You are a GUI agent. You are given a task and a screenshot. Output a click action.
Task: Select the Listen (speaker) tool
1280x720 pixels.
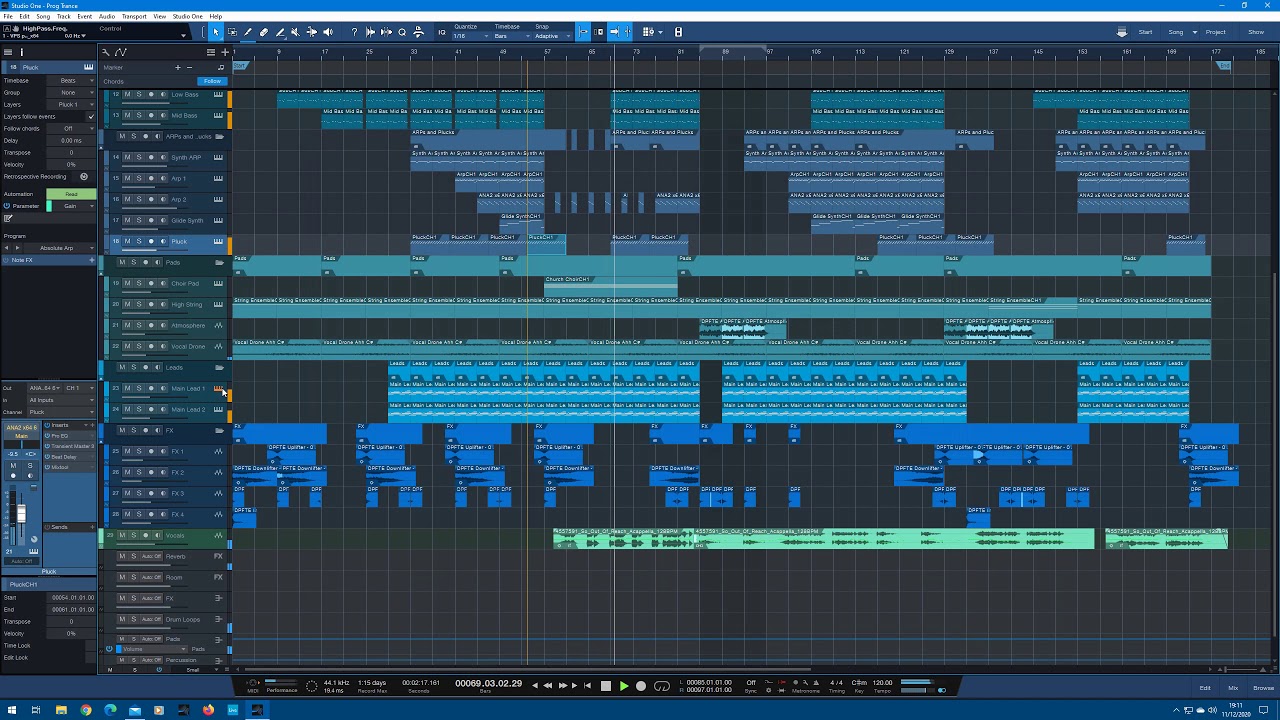[x=327, y=32]
